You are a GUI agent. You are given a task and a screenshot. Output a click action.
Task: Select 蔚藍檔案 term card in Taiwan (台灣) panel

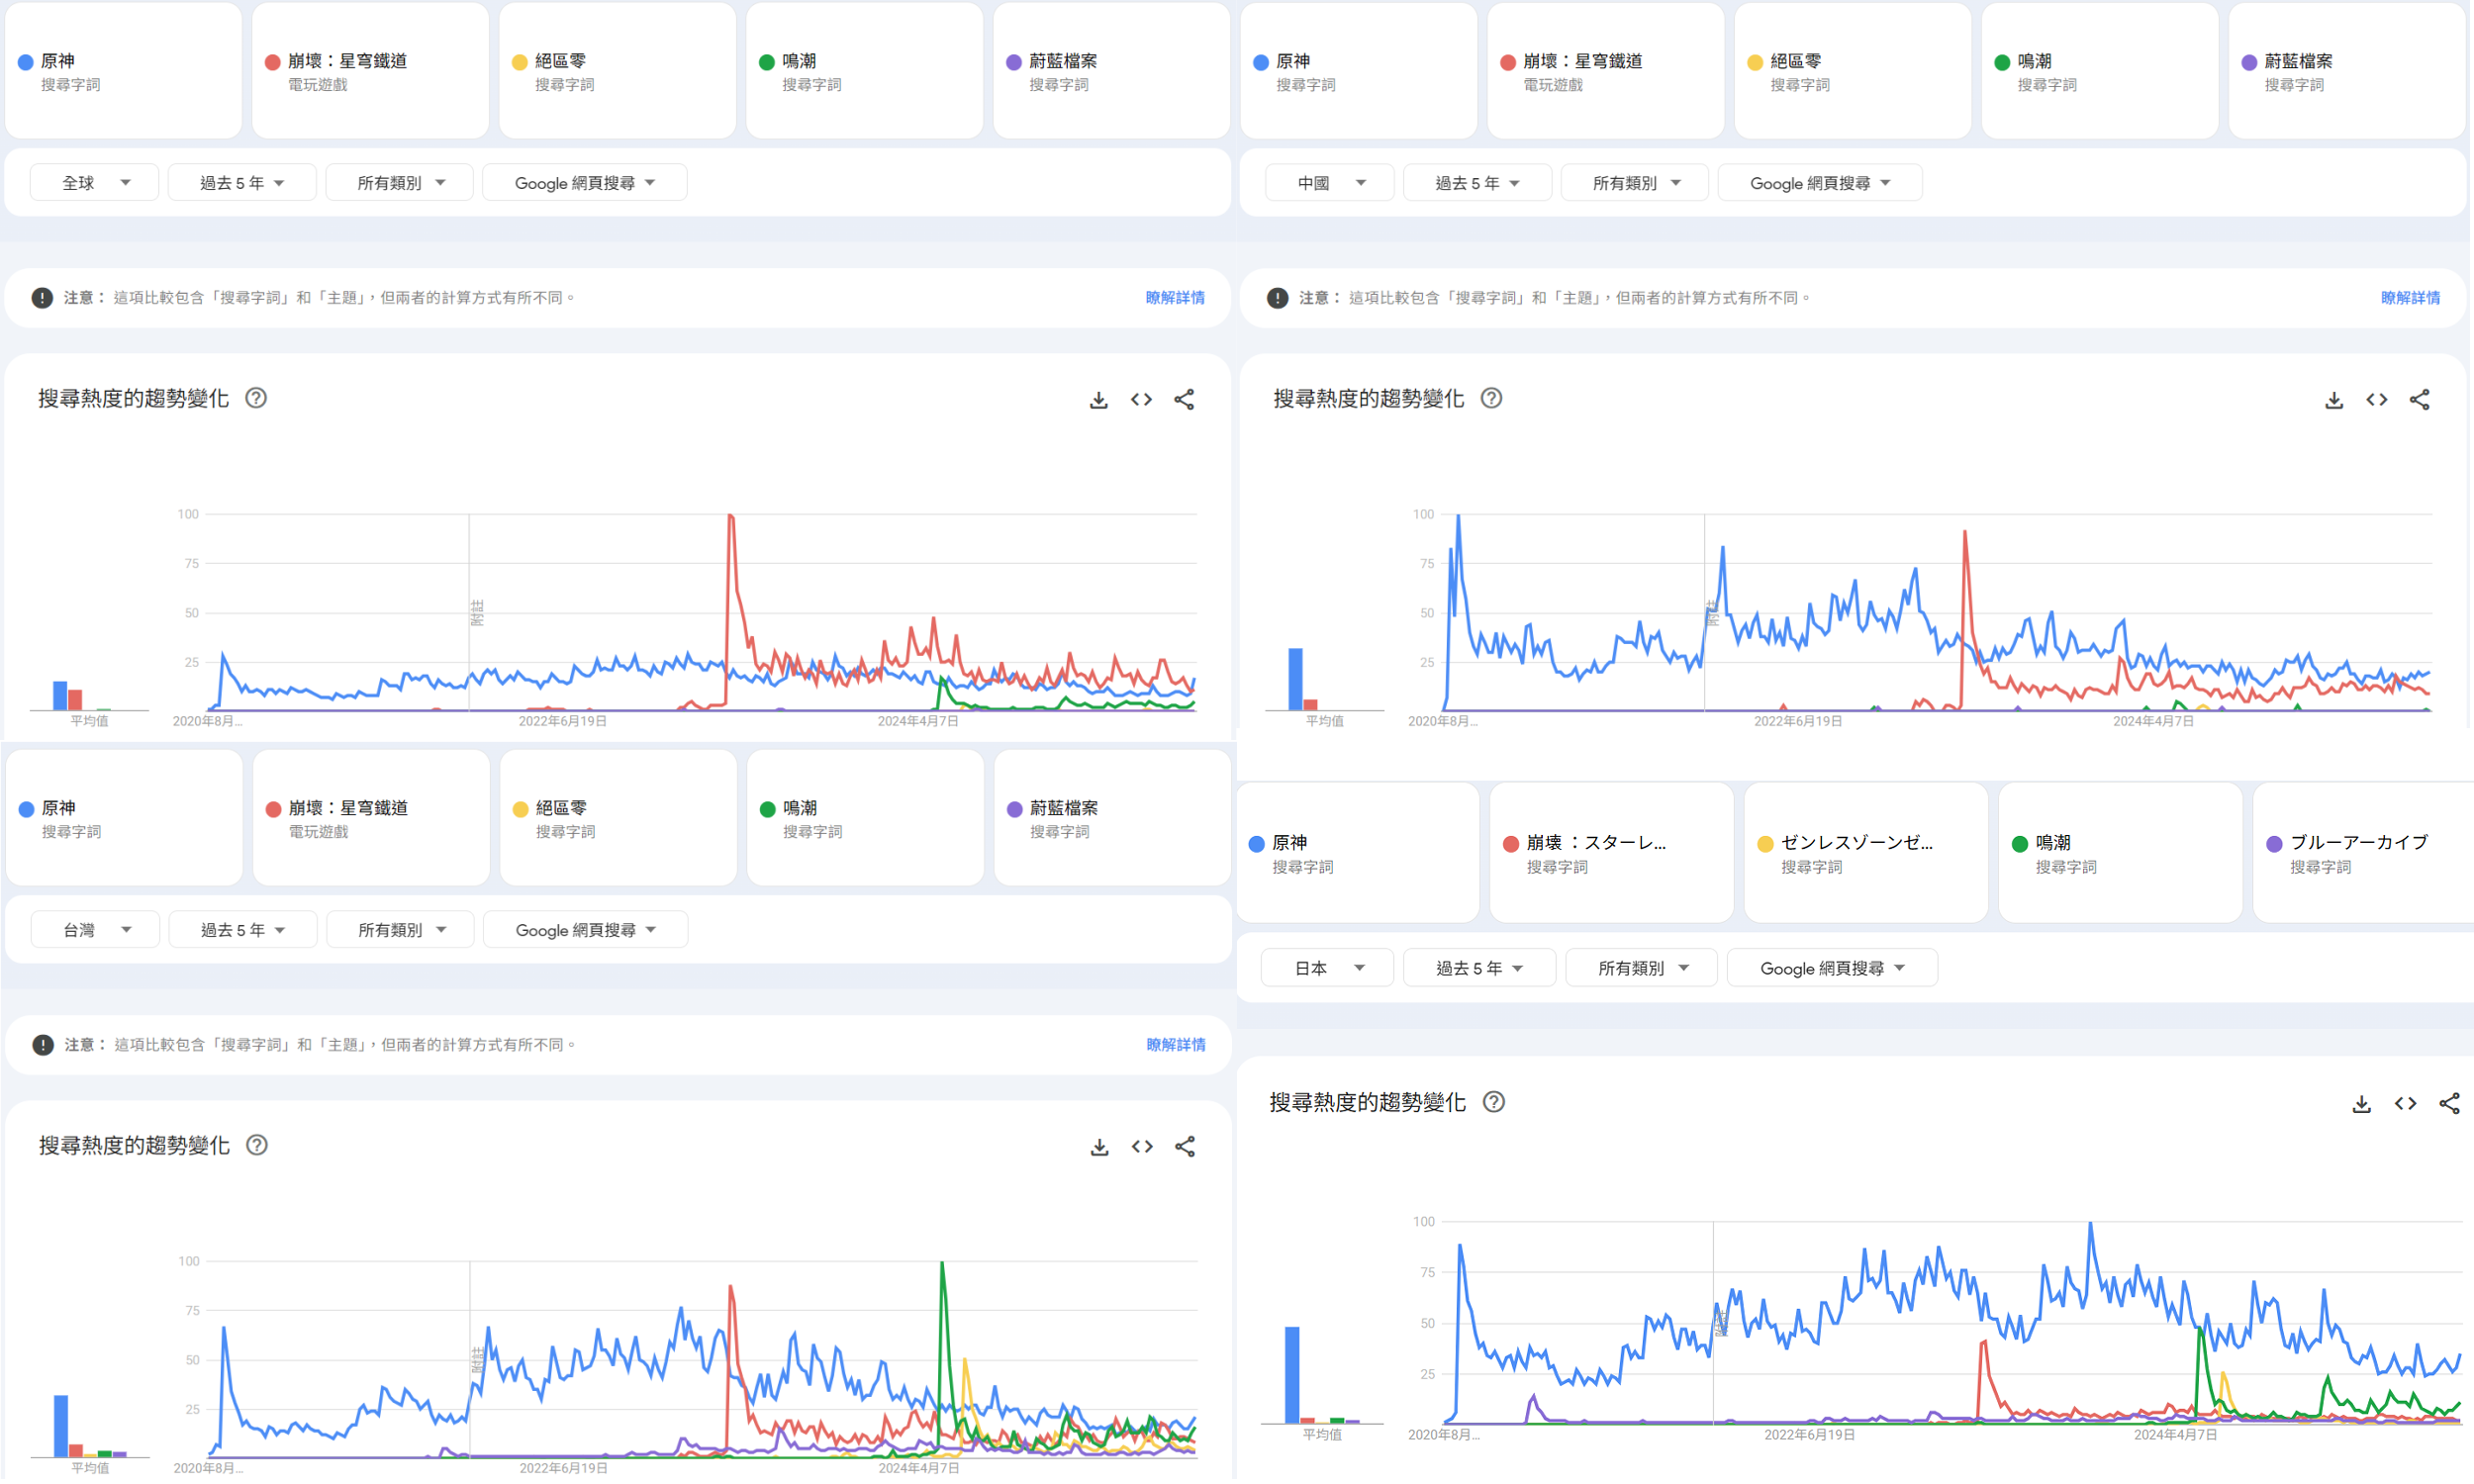(x=1112, y=818)
